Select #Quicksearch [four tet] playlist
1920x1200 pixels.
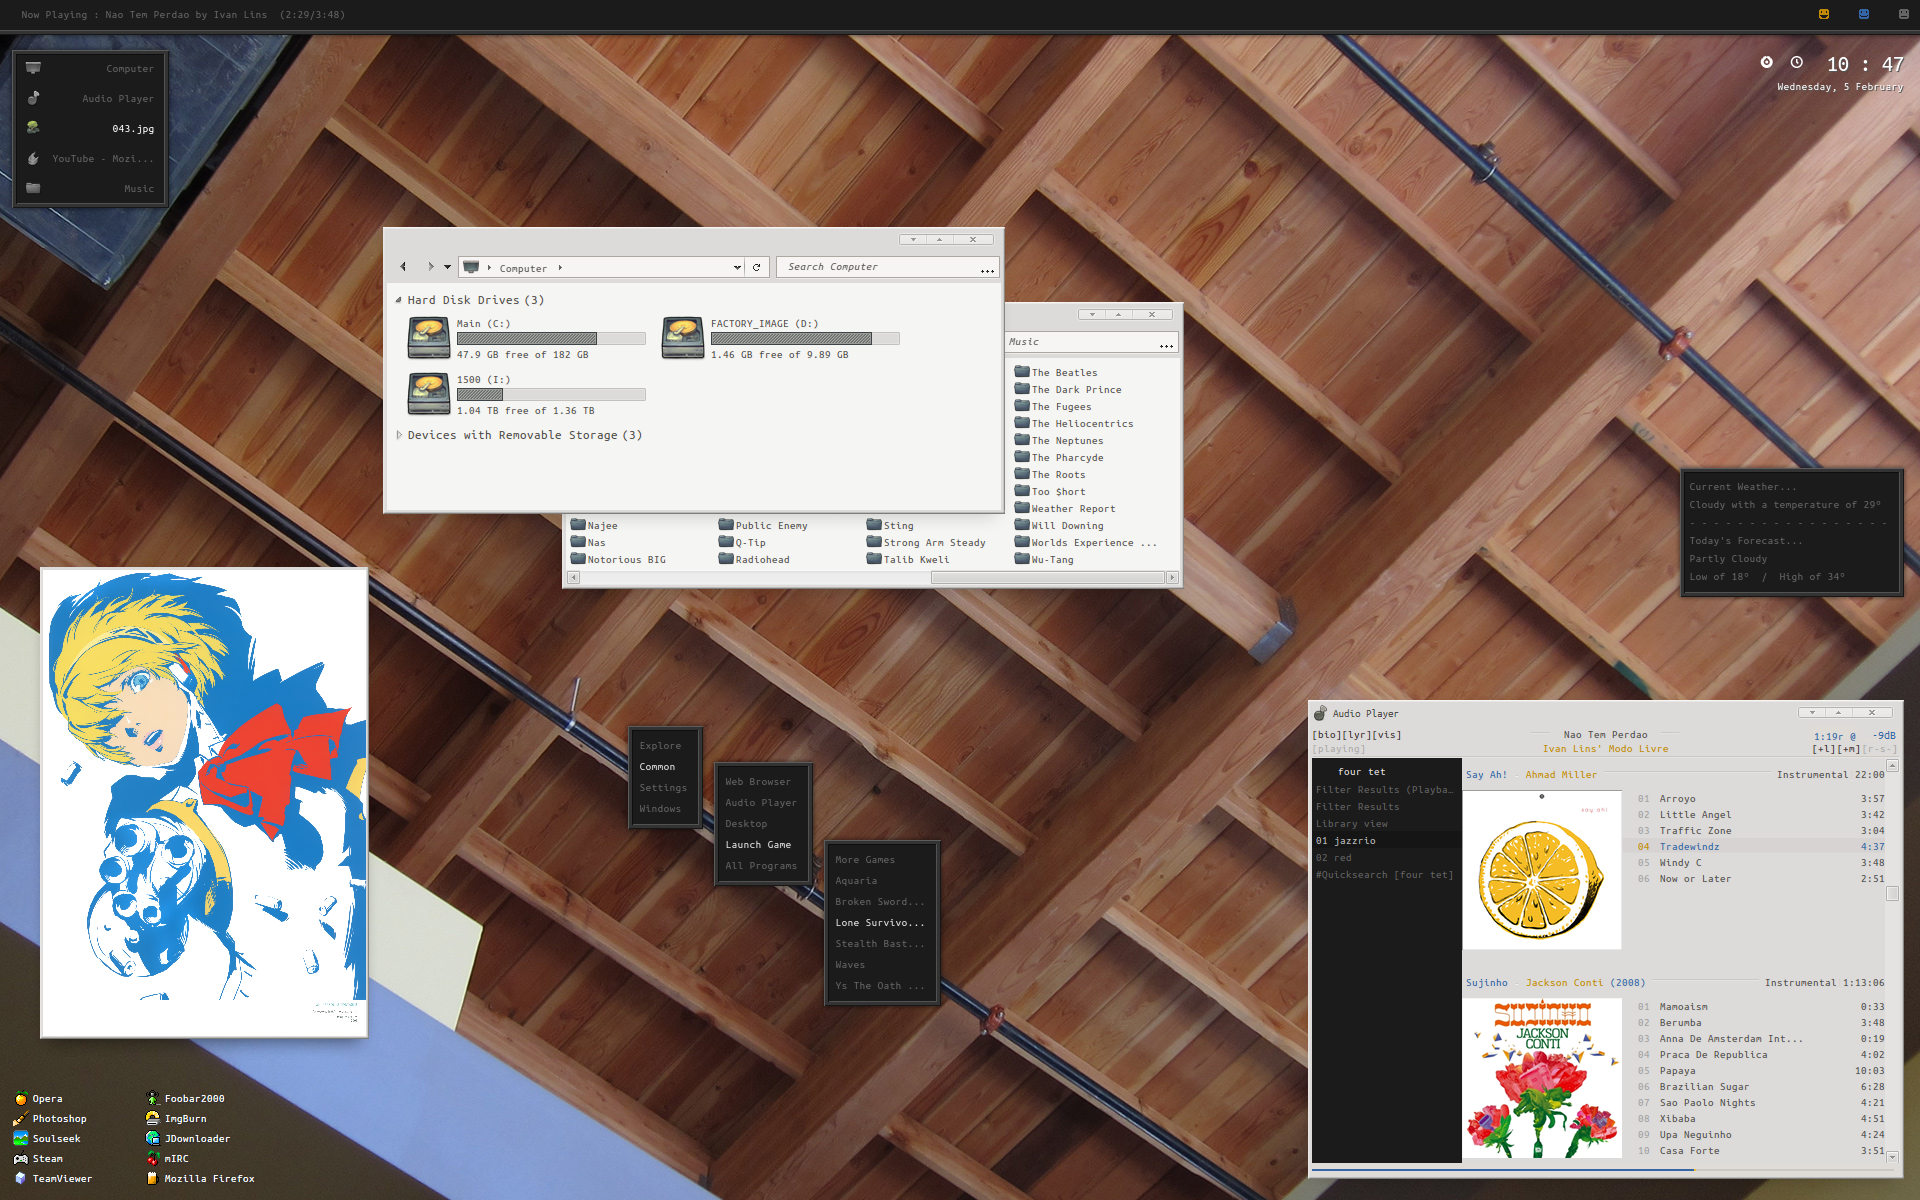pos(1386,875)
